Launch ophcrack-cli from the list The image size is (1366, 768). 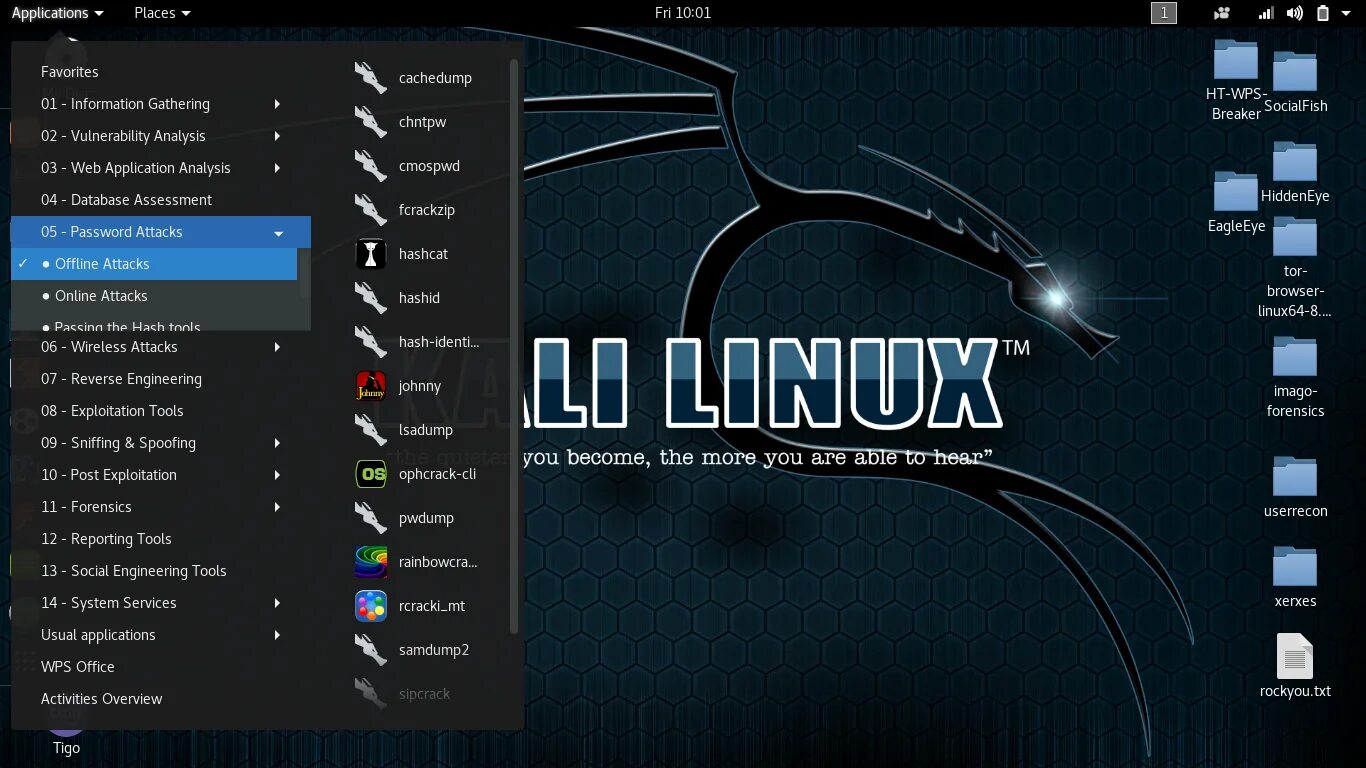pos(414,474)
